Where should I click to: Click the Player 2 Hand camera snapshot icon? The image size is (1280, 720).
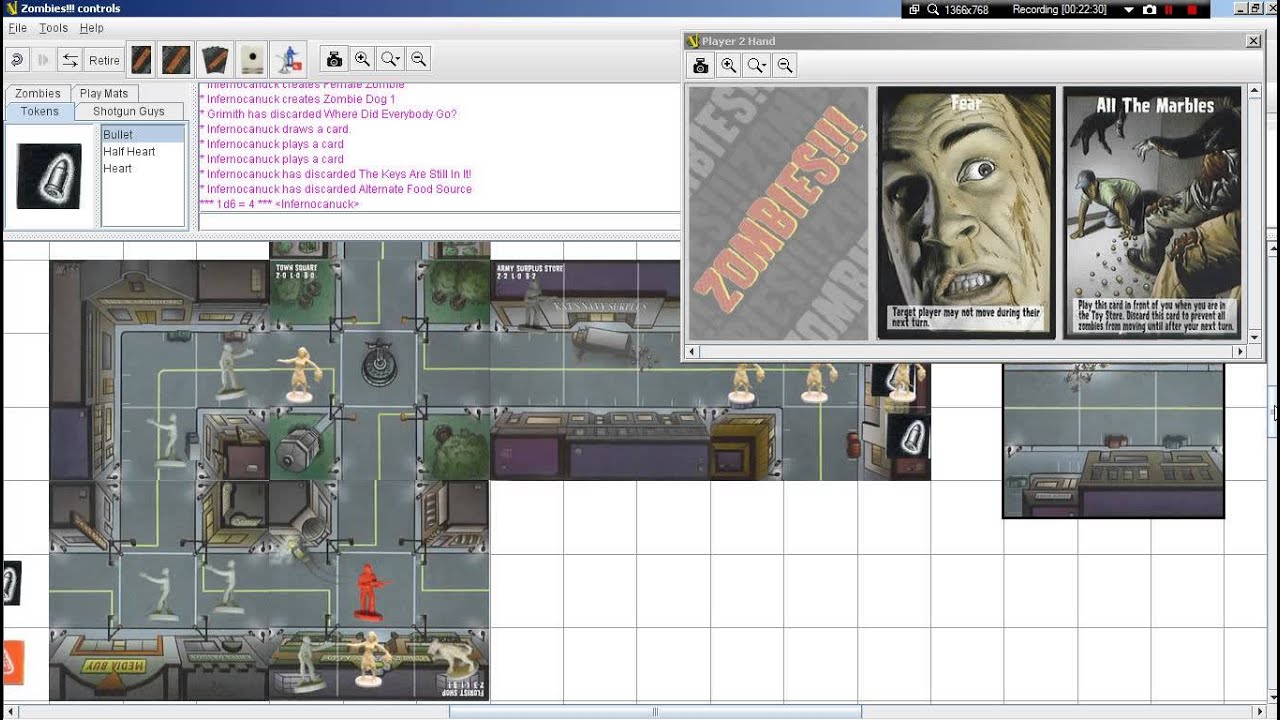click(x=701, y=66)
